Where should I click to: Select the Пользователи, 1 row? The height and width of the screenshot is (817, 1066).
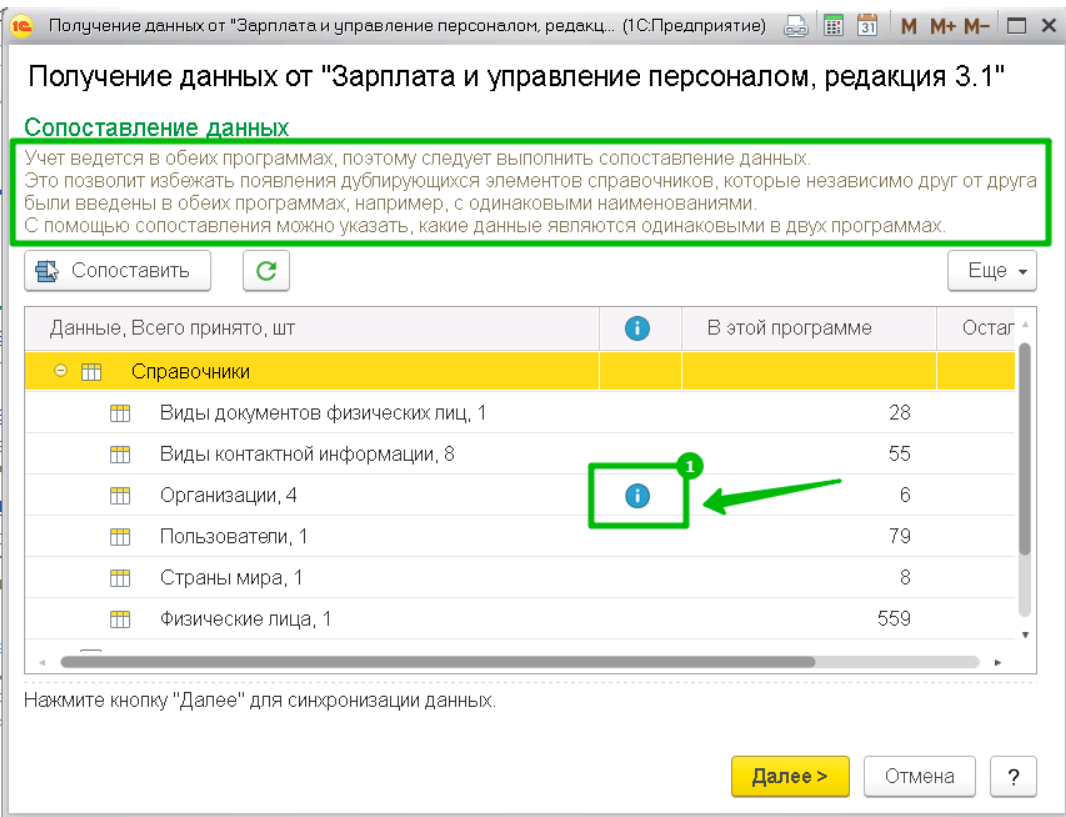[x=234, y=537]
